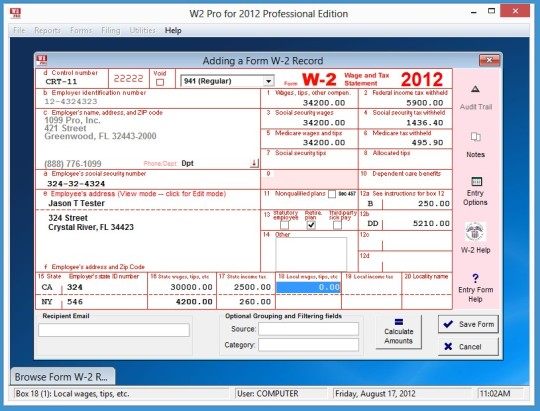Image resolution: width=540 pixels, height=411 pixels.
Task: Open W-2 Help seal icon
Action: [x=475, y=232]
